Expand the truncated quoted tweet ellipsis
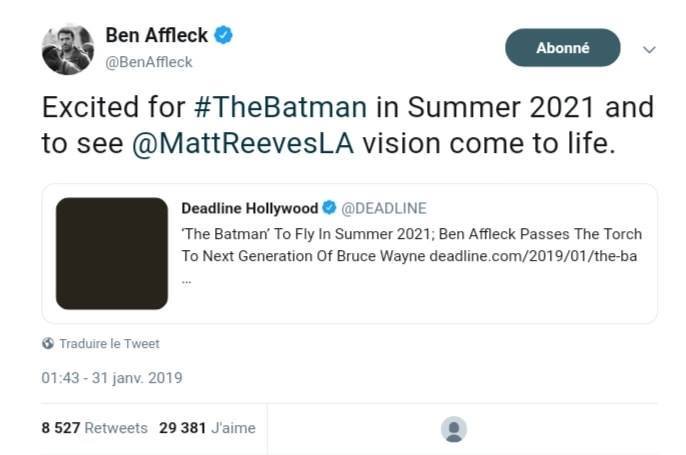 coord(187,278)
